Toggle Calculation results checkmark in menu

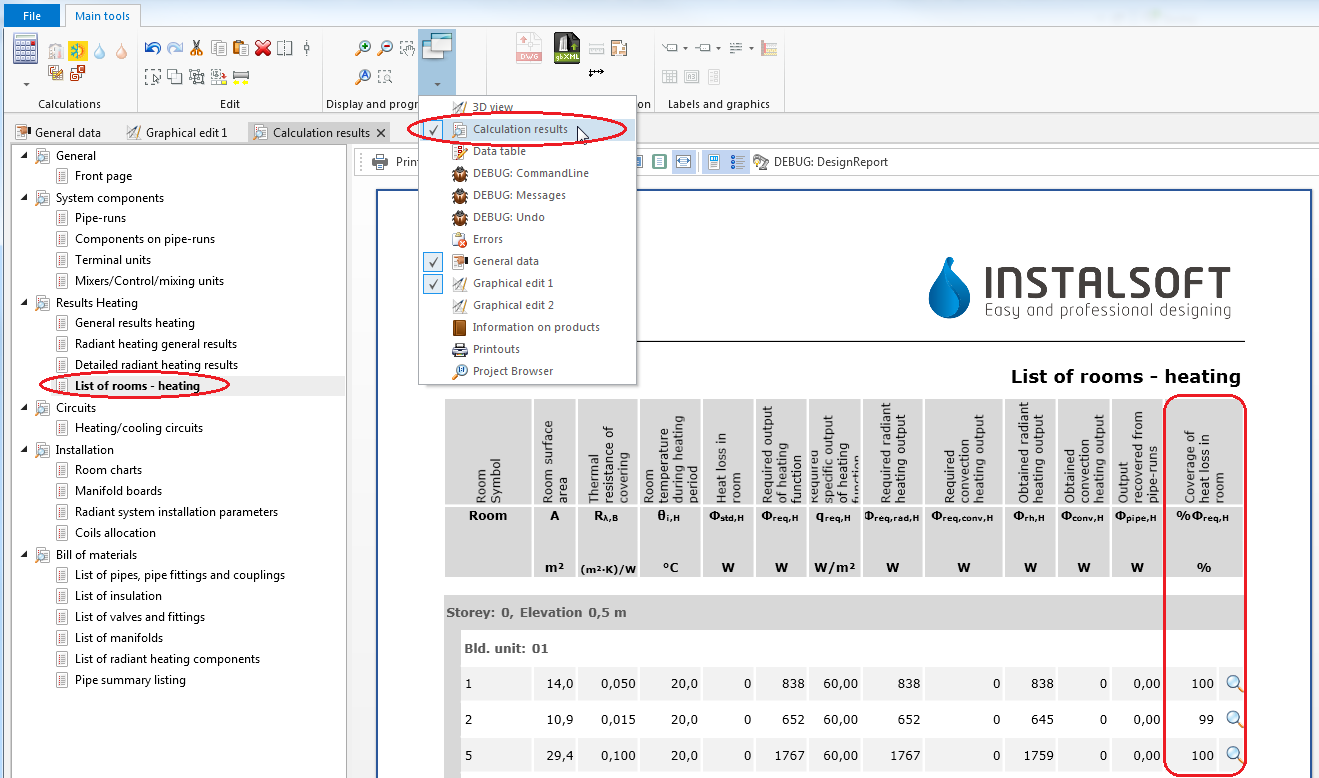pos(433,130)
